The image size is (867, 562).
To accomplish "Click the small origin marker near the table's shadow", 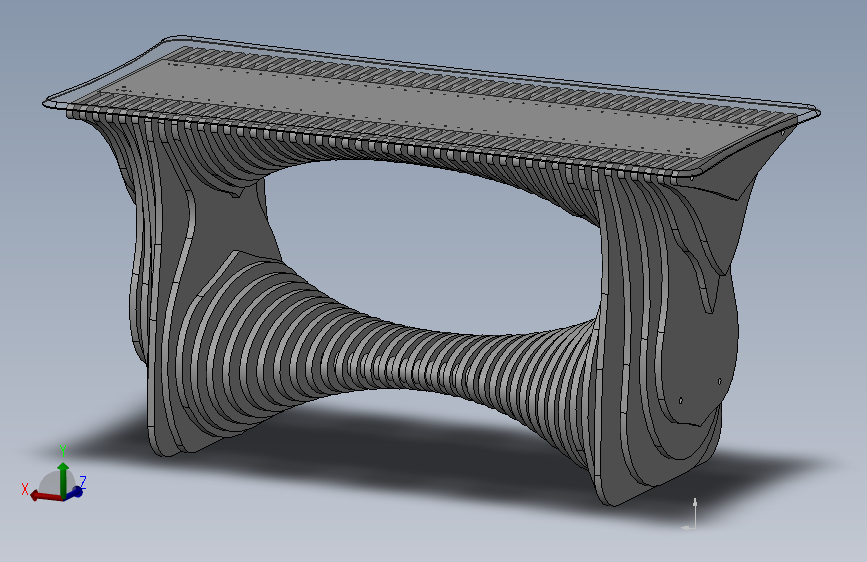I will 691,513.
